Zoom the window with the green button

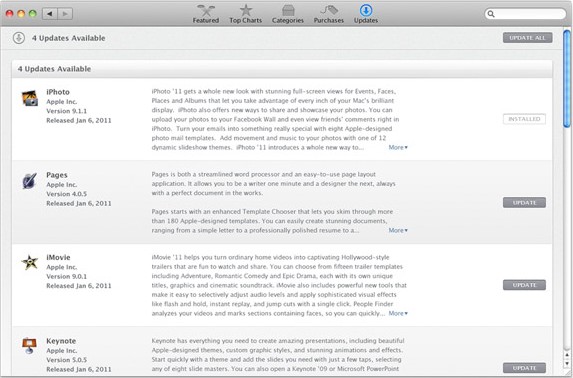[x=33, y=14]
